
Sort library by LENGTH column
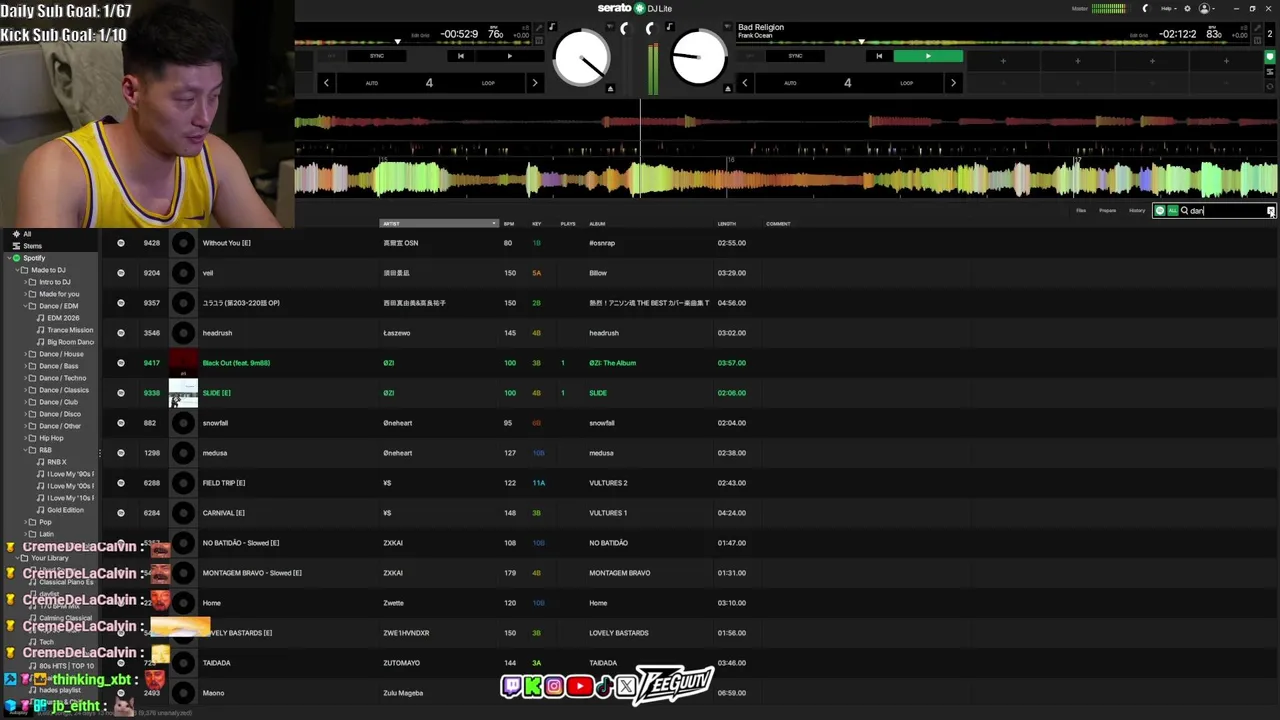point(726,223)
